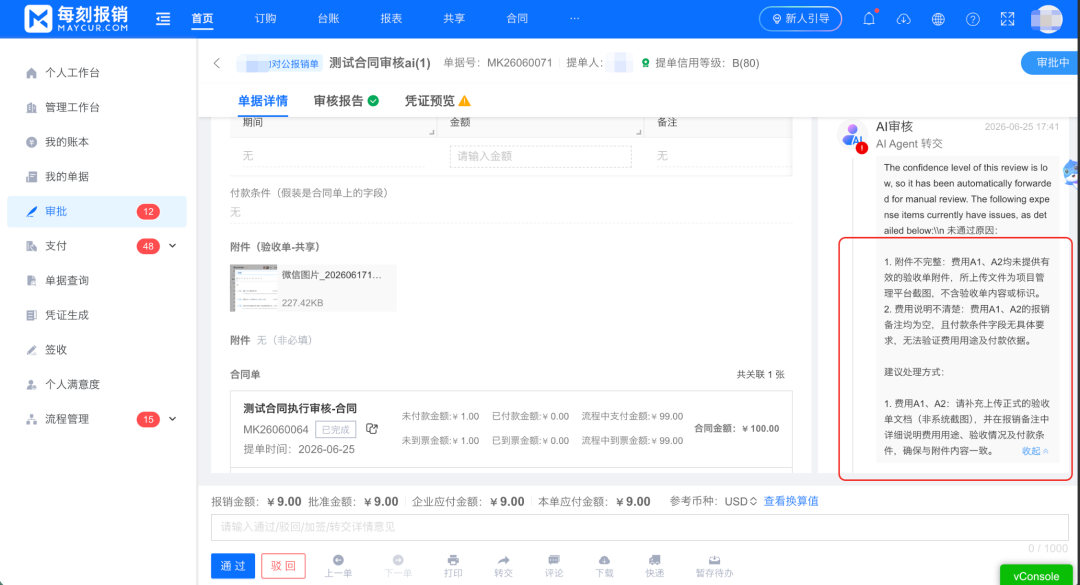Screen dimensions: 1080x585
Task: Expand the 支付 submenu chevron
Action: point(173,246)
